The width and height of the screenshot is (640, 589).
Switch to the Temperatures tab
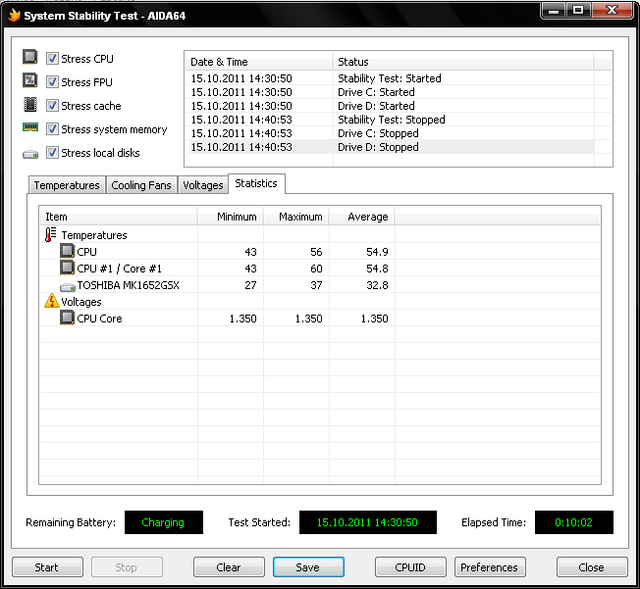pyautogui.click(x=66, y=185)
